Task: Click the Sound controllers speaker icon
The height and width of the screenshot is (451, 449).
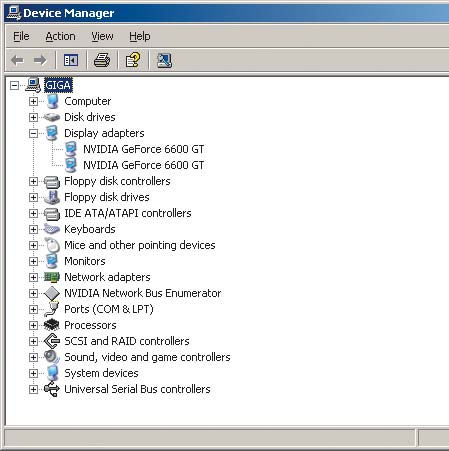Action: (52, 357)
